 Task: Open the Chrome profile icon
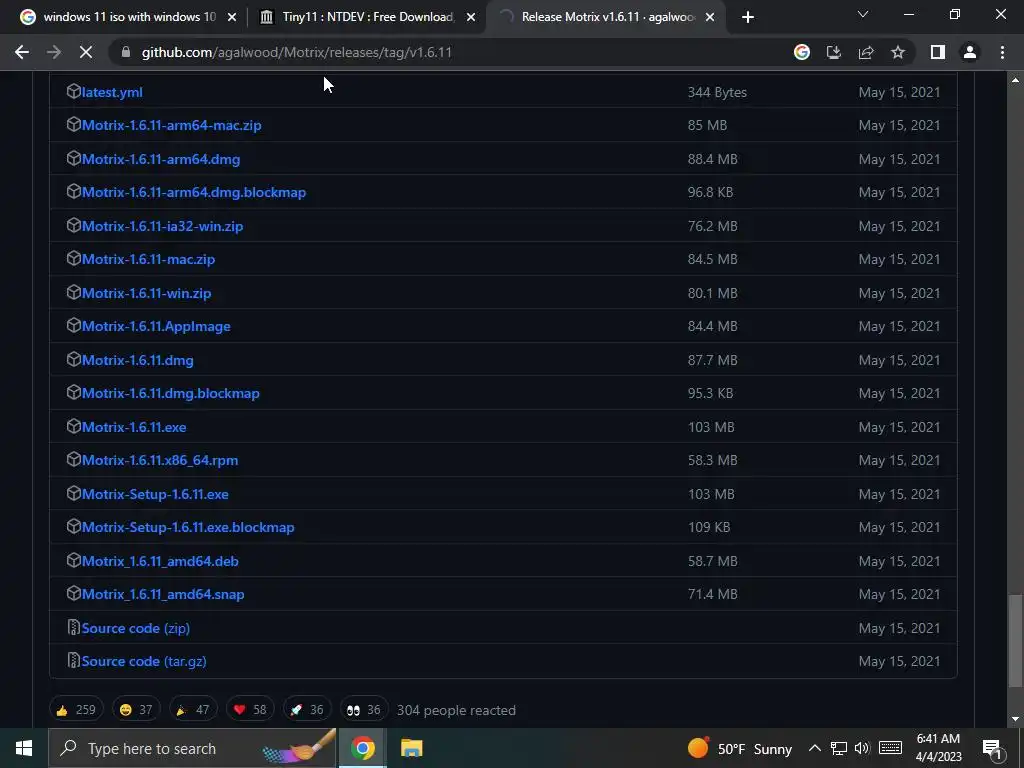pos(970,52)
